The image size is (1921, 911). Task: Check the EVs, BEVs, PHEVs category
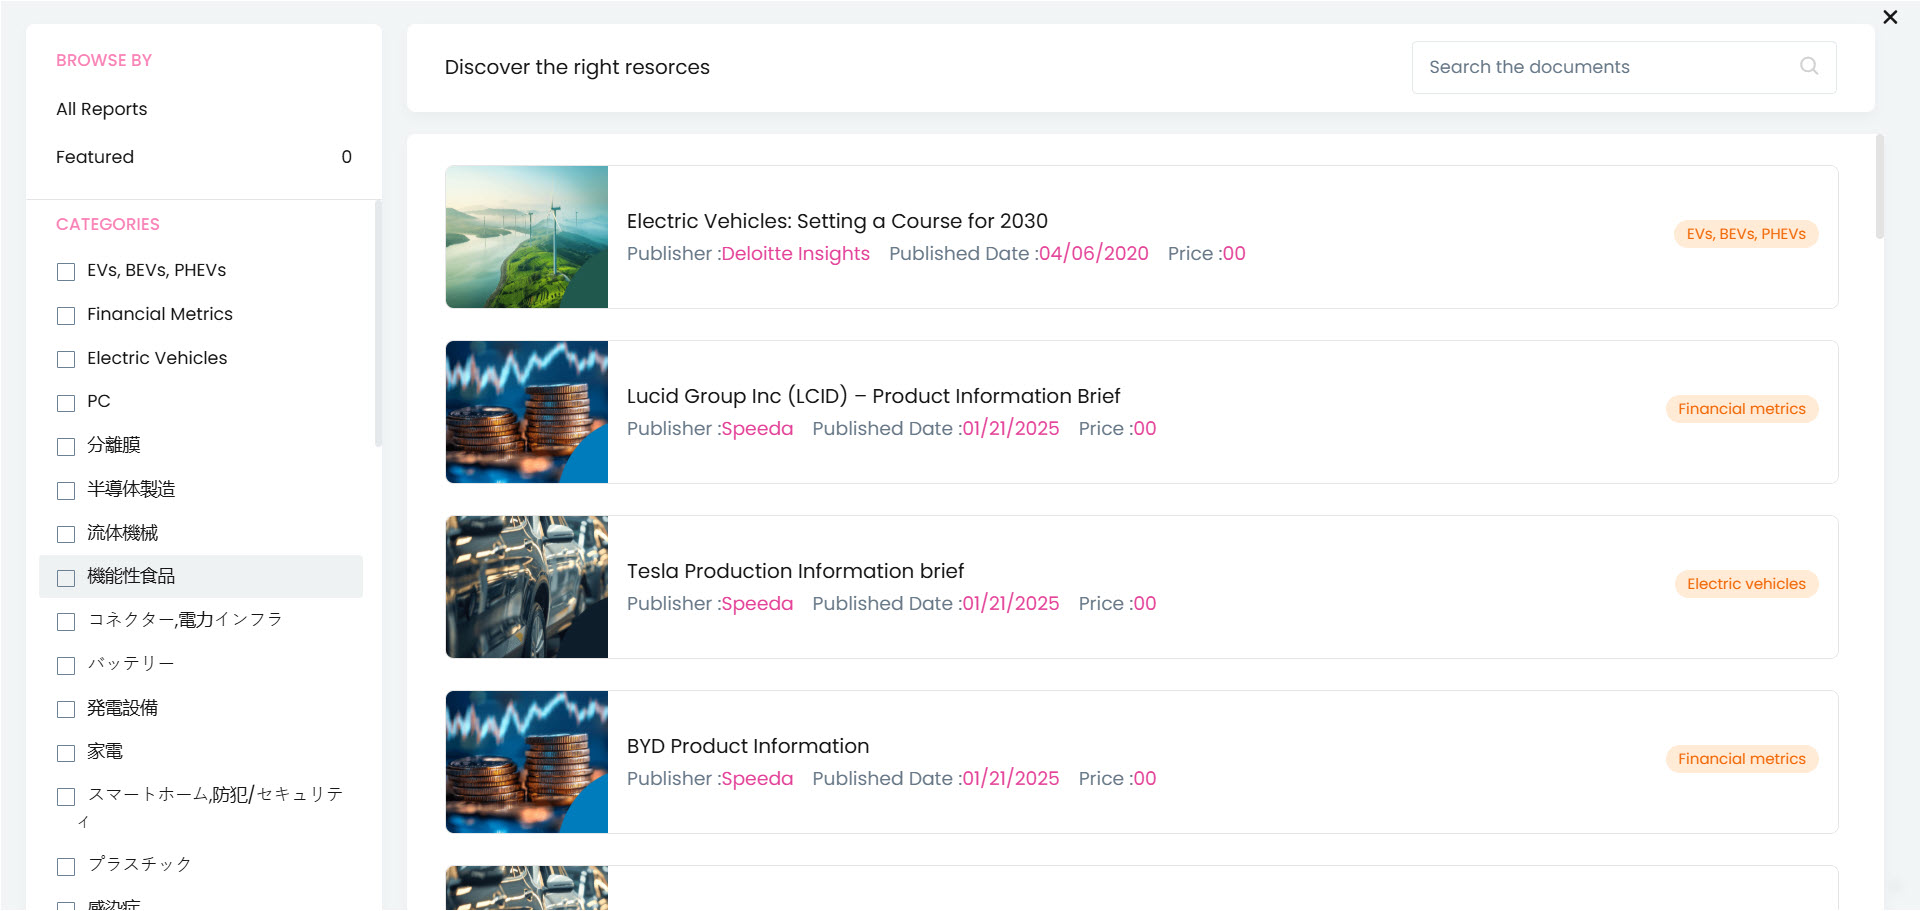[66, 272]
